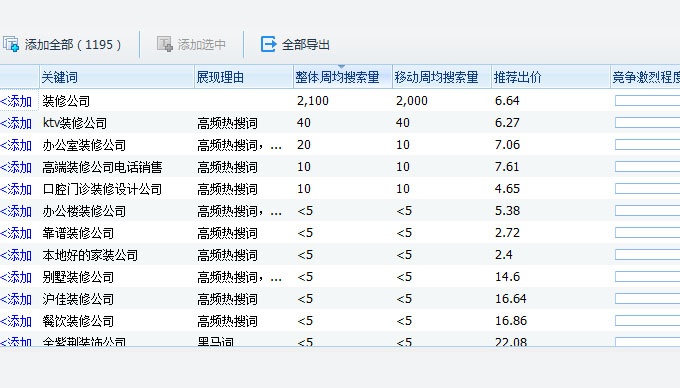Click recommended bid 4.65
The height and width of the screenshot is (388, 680).
click(507, 189)
